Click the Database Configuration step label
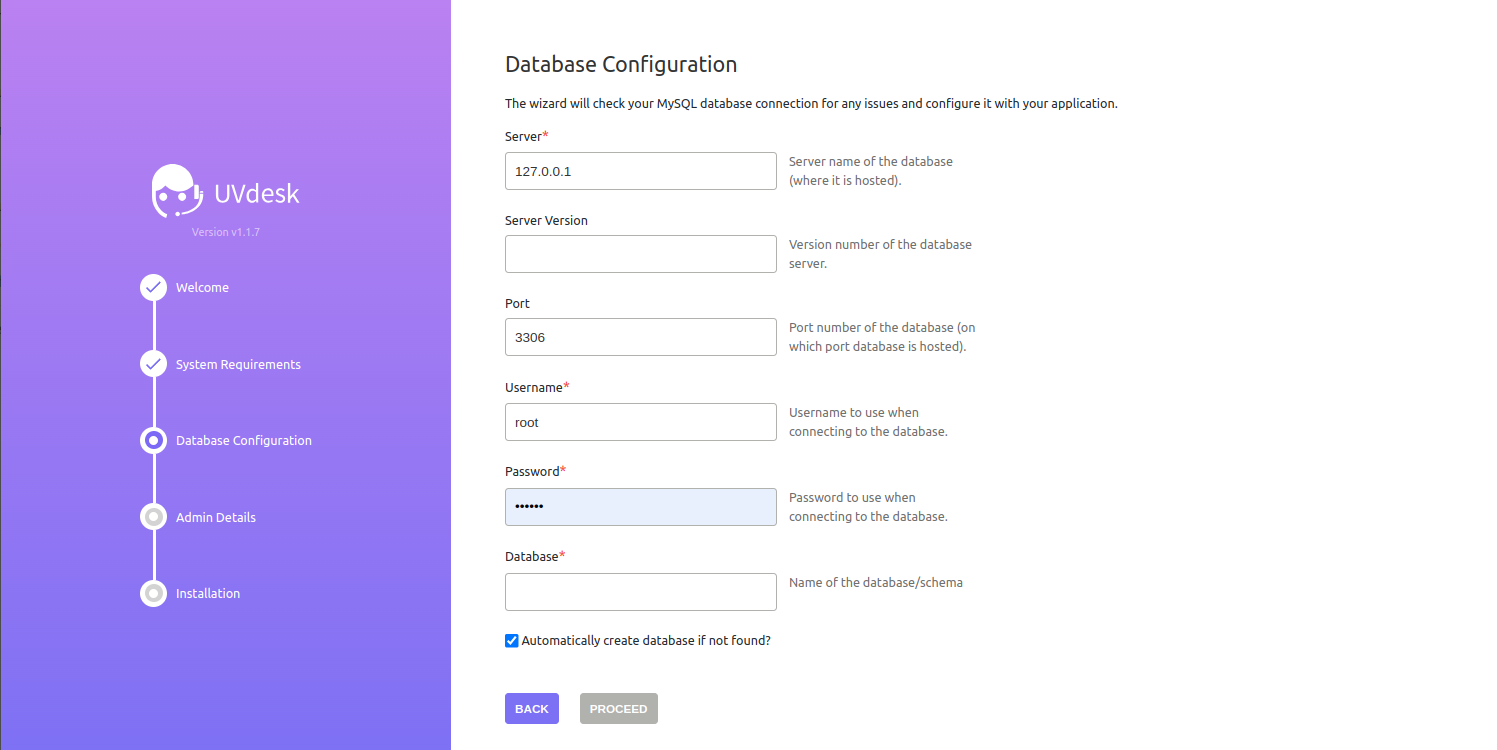 (x=244, y=441)
